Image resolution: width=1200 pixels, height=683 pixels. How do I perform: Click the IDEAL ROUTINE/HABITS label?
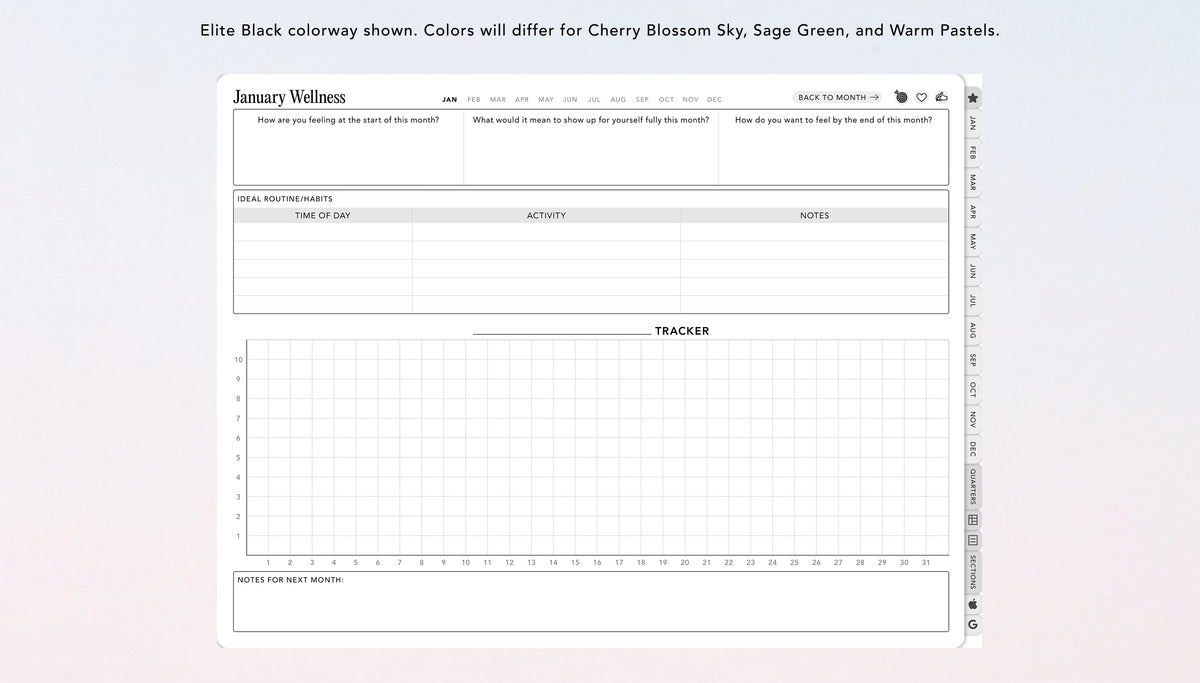285,199
